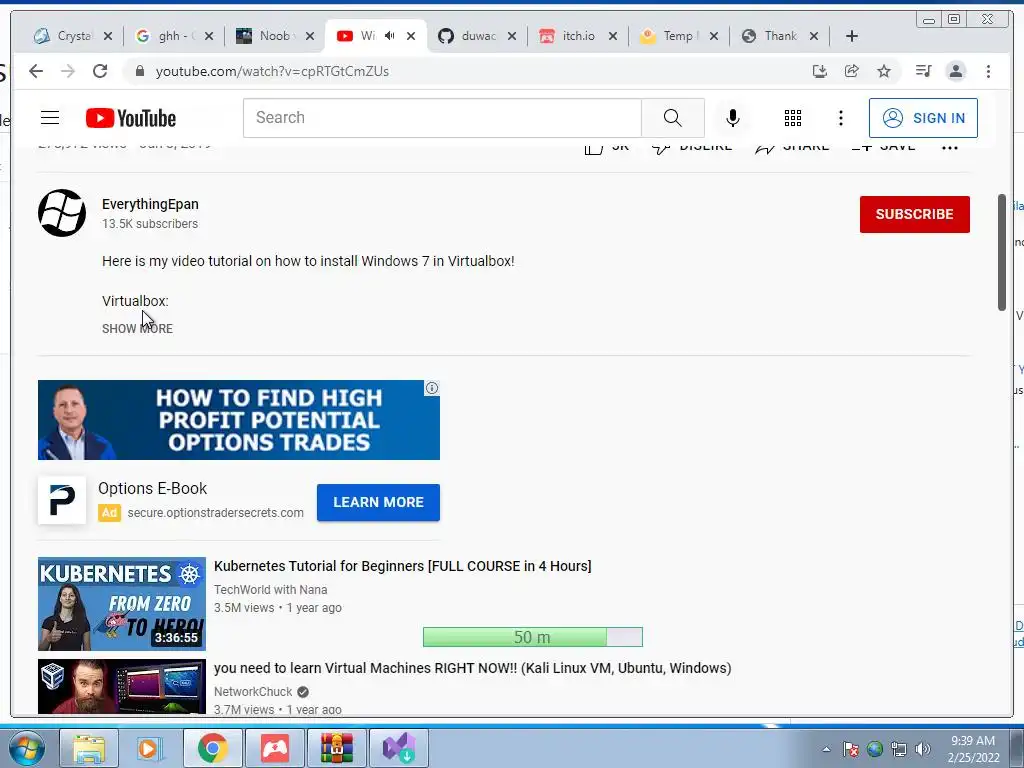Screen dimensions: 1024x768
Task: Click the magnifier search button
Action: pyautogui.click(x=673, y=118)
